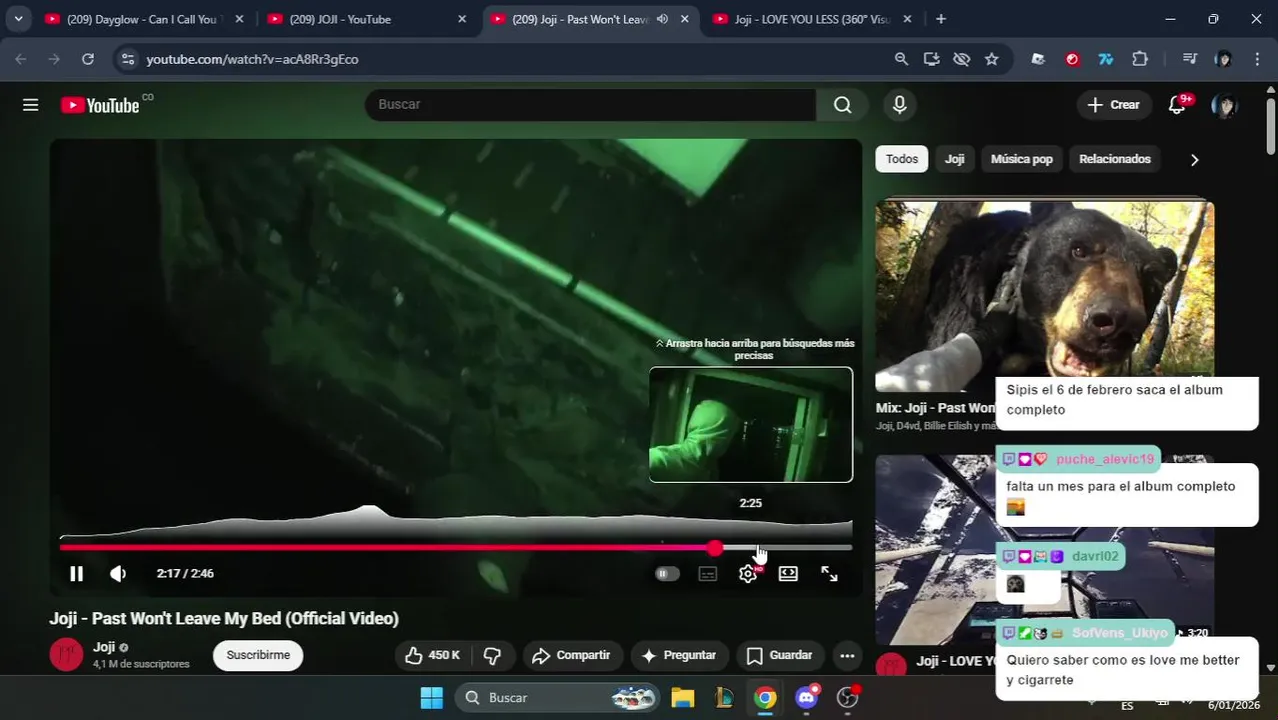This screenshot has width=1278, height=720.
Task: Click the search magnifier button
Action: point(843,105)
